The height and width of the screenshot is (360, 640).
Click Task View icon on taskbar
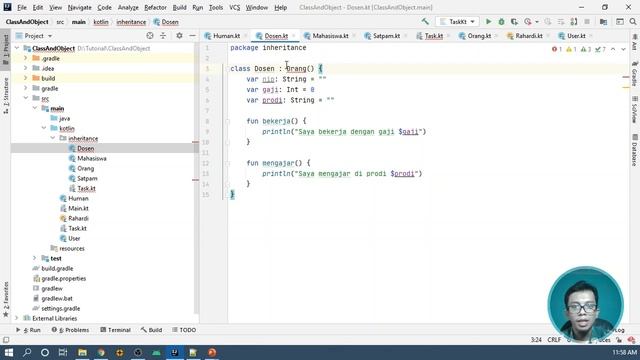click(x=63, y=352)
